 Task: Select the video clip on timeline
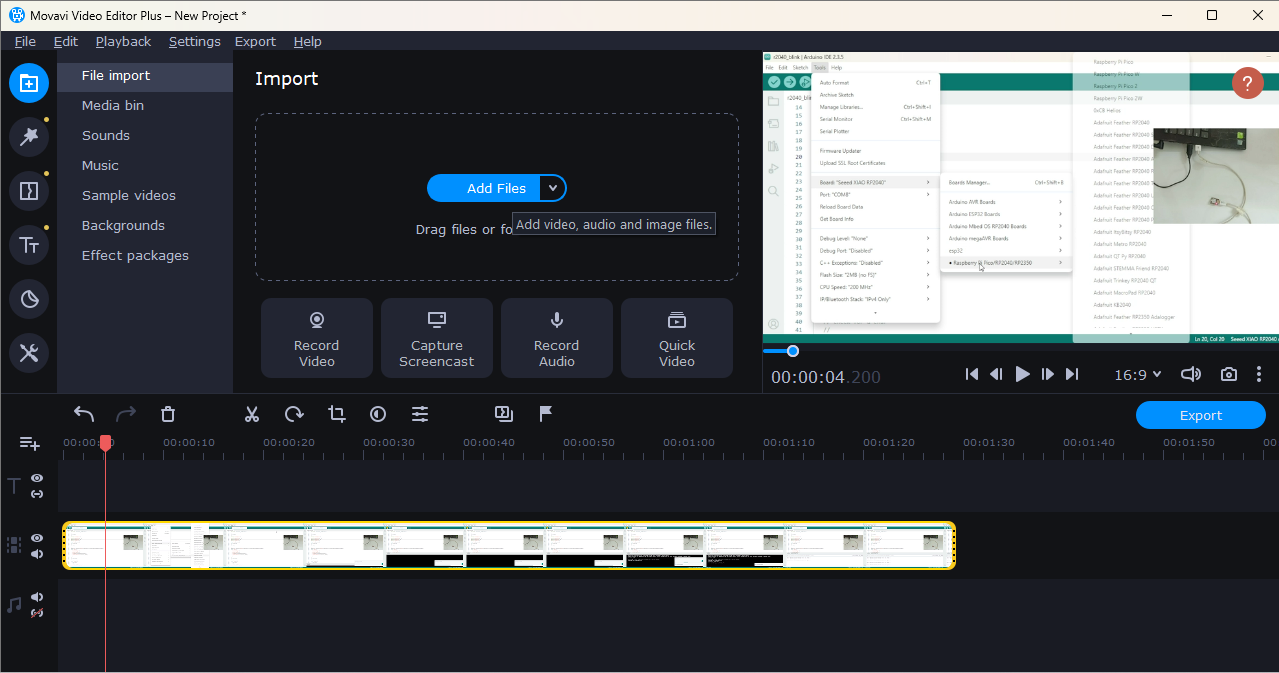coord(509,546)
